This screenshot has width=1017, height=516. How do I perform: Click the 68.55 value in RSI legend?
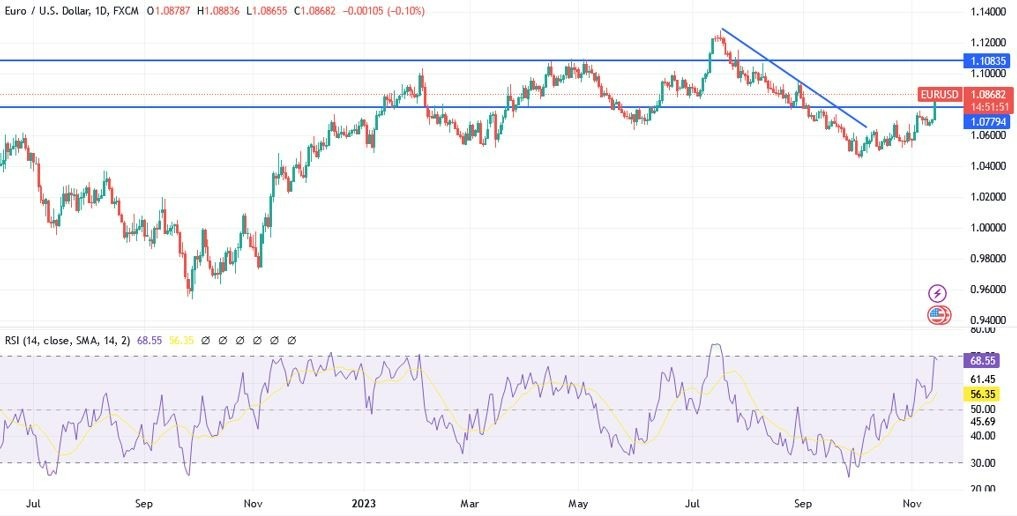(x=149, y=340)
